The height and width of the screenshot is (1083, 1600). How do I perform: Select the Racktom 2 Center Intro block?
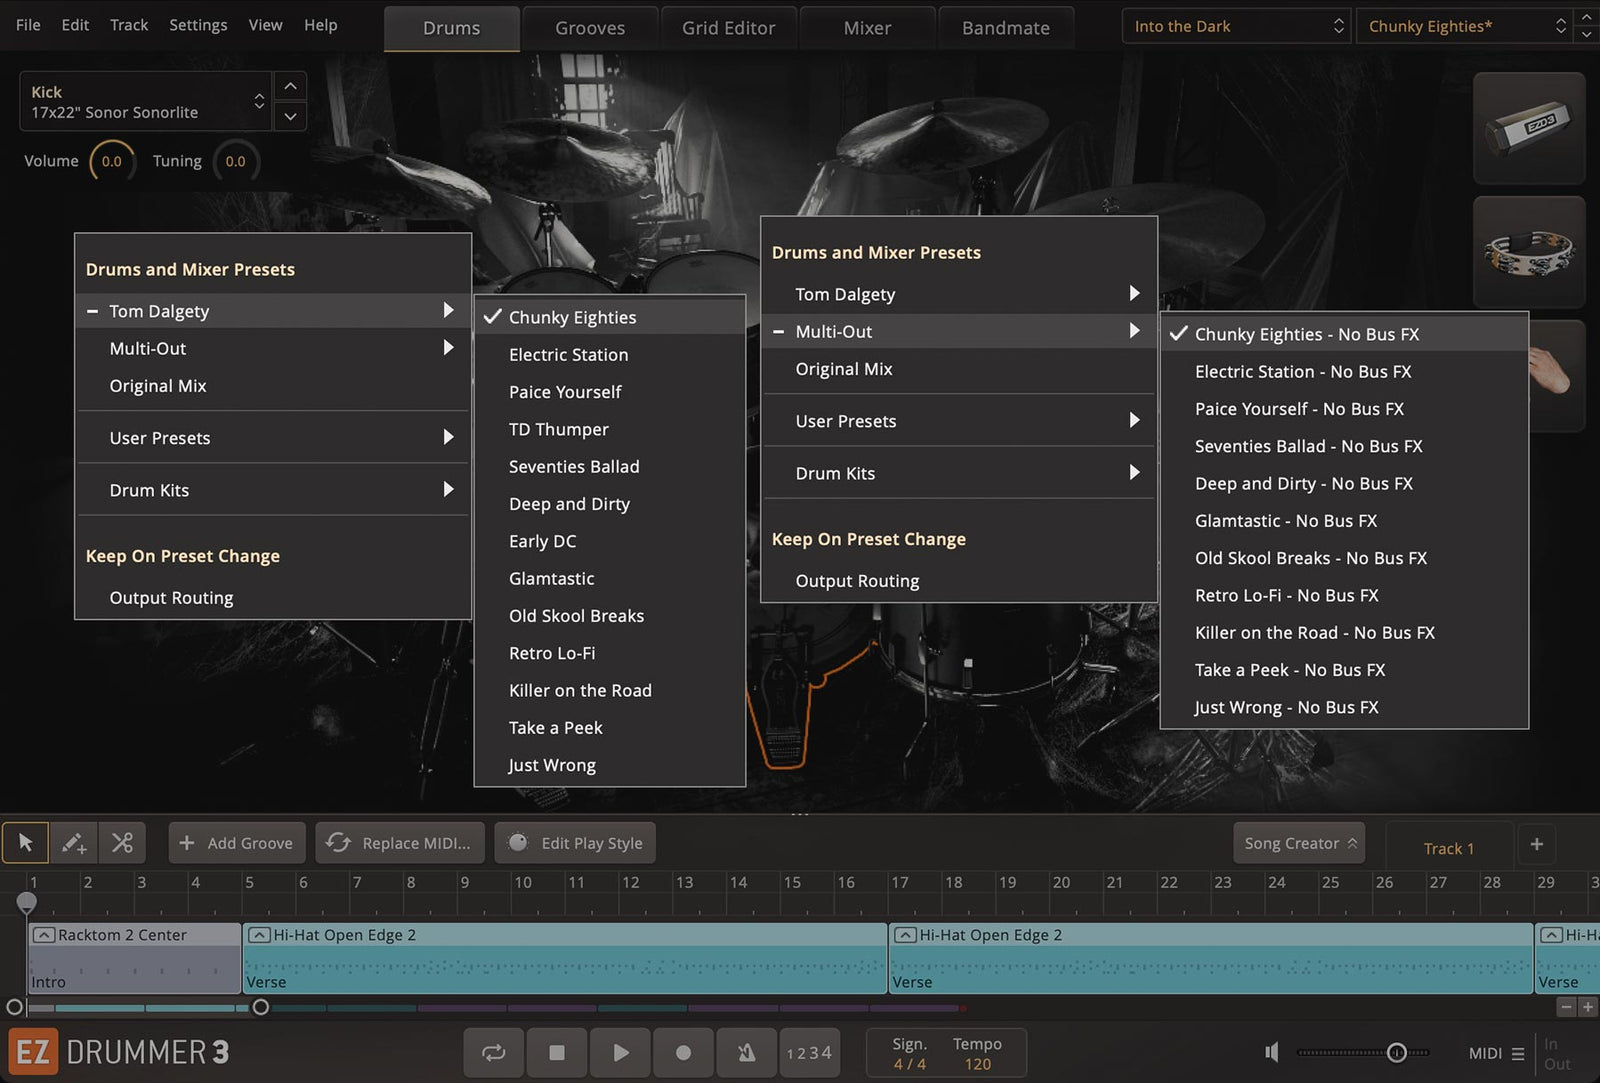click(134, 958)
